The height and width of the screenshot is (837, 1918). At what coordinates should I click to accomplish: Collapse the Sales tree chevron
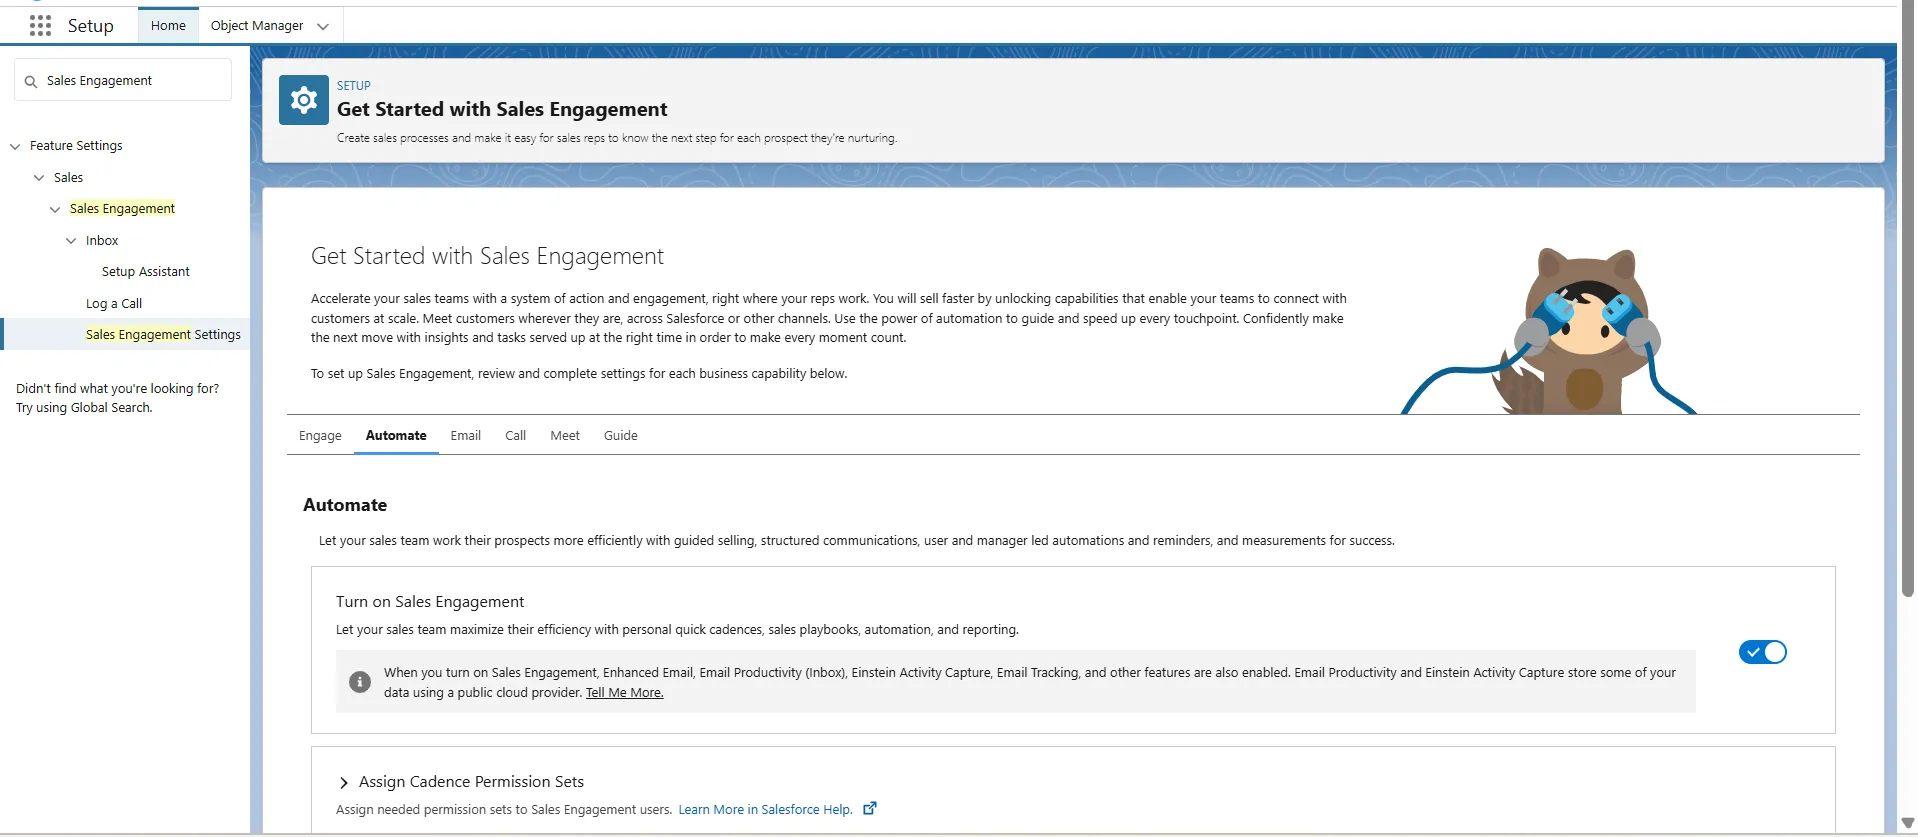pyautogui.click(x=39, y=178)
